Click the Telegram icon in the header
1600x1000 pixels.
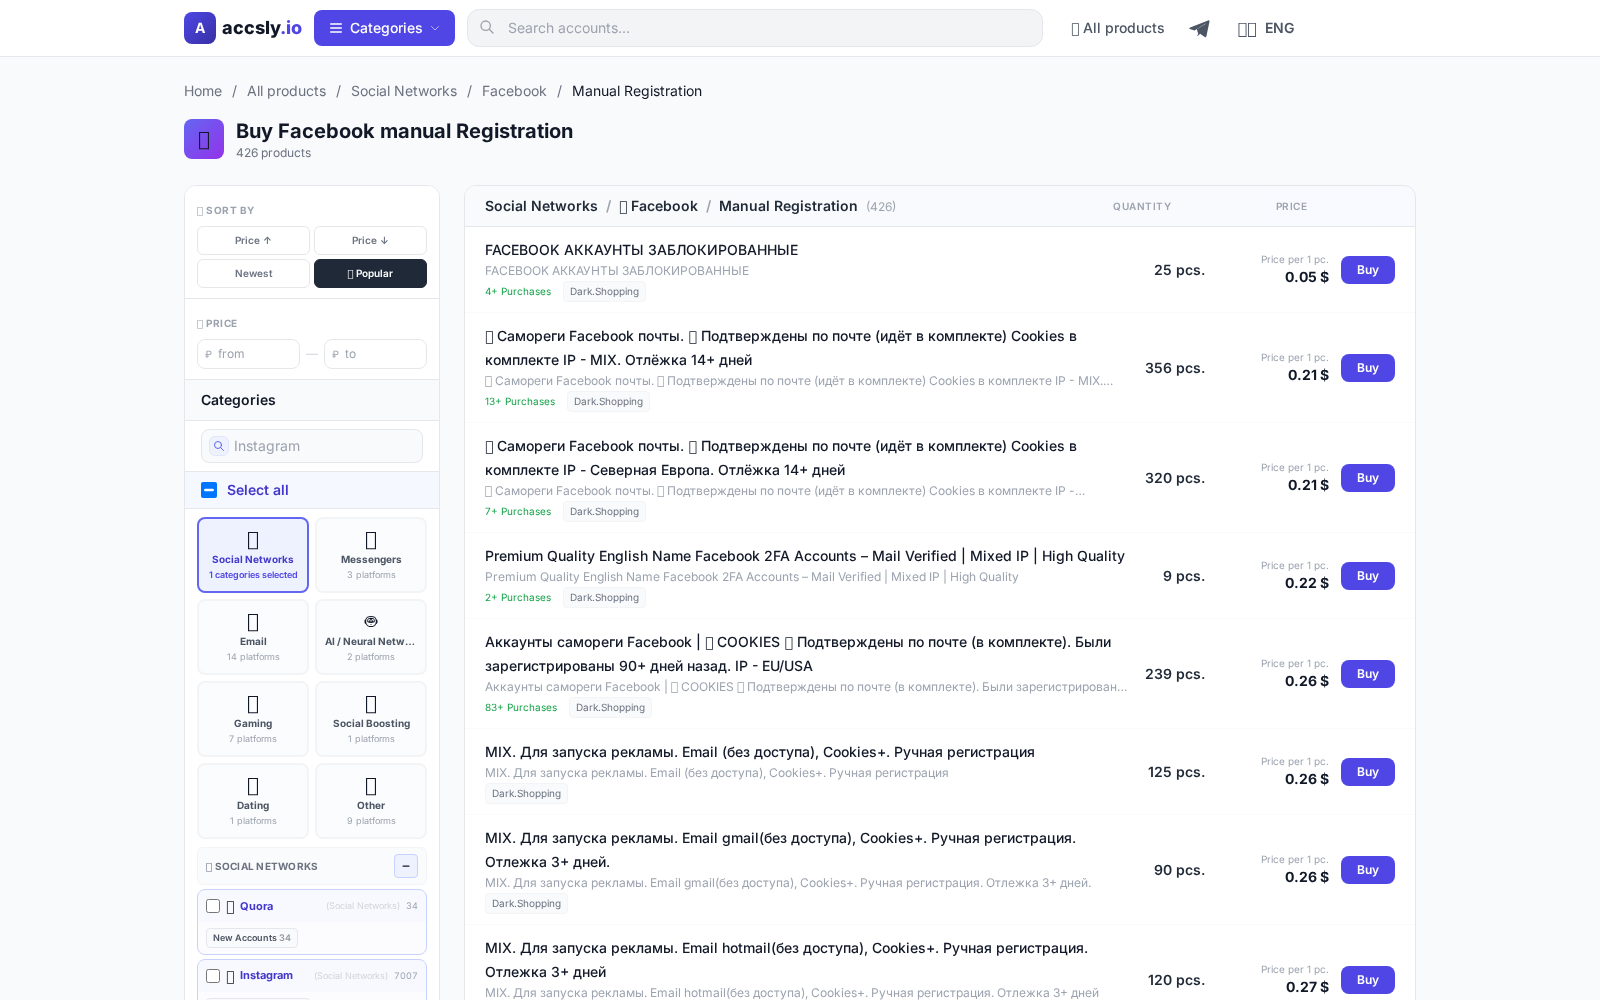(1199, 28)
